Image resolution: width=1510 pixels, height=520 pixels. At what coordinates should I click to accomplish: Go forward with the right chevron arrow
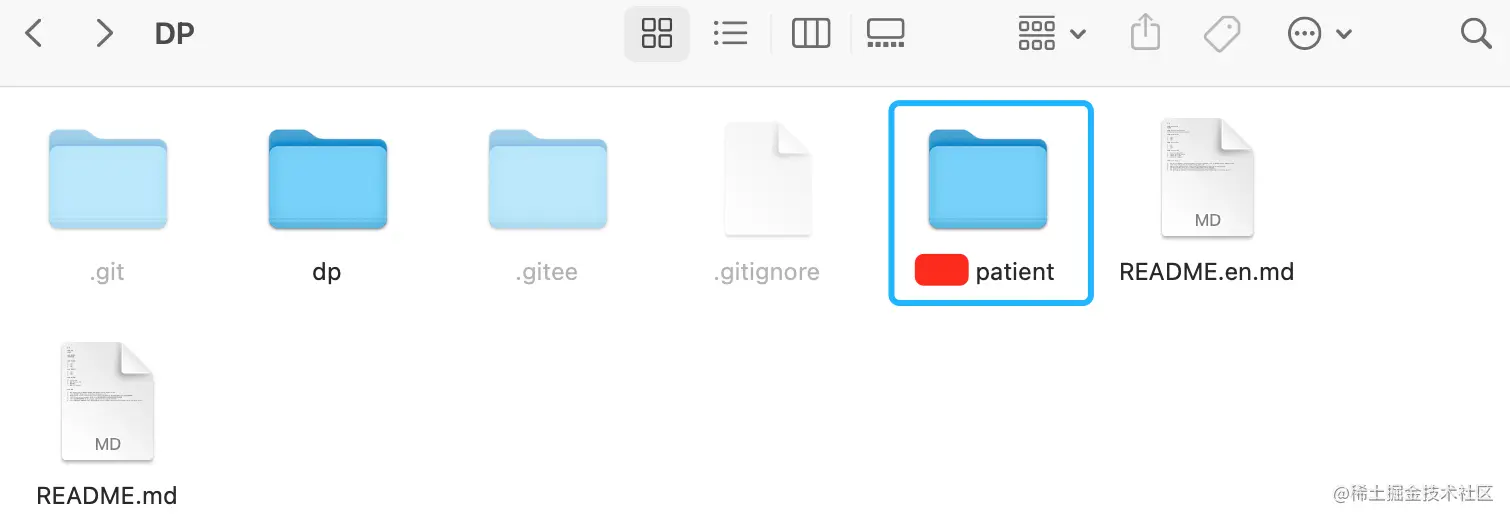tap(104, 34)
